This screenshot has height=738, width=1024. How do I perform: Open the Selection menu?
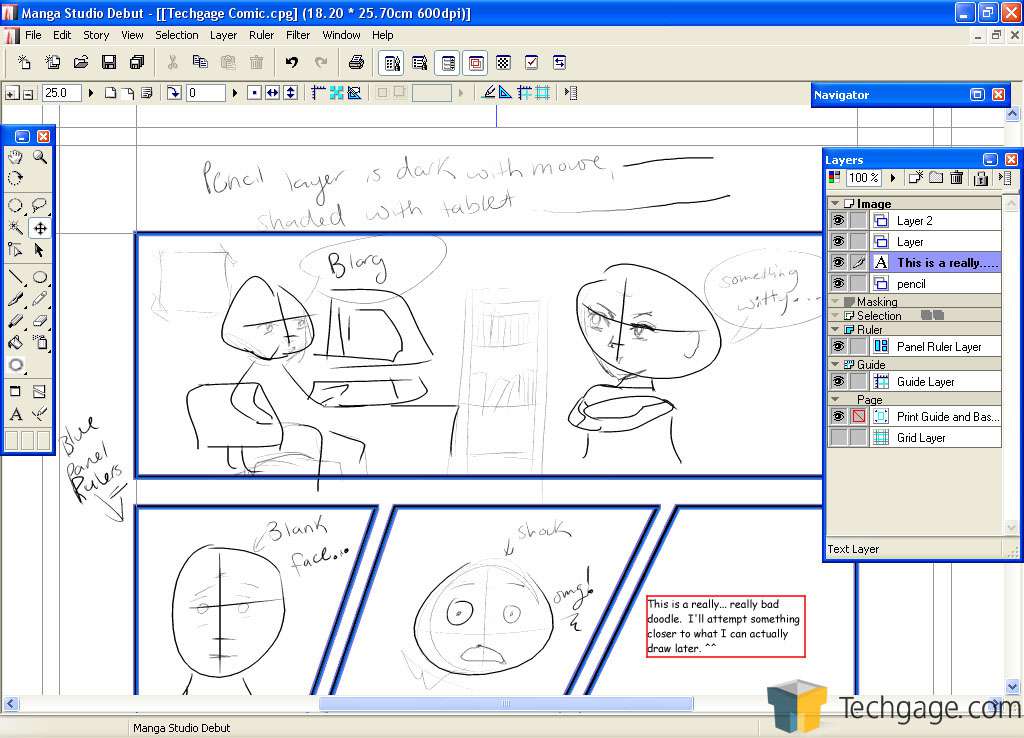[x=176, y=35]
